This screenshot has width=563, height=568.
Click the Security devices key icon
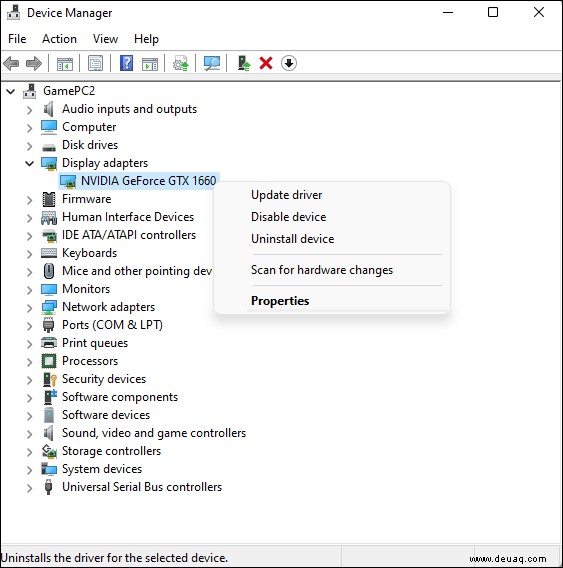(50, 379)
